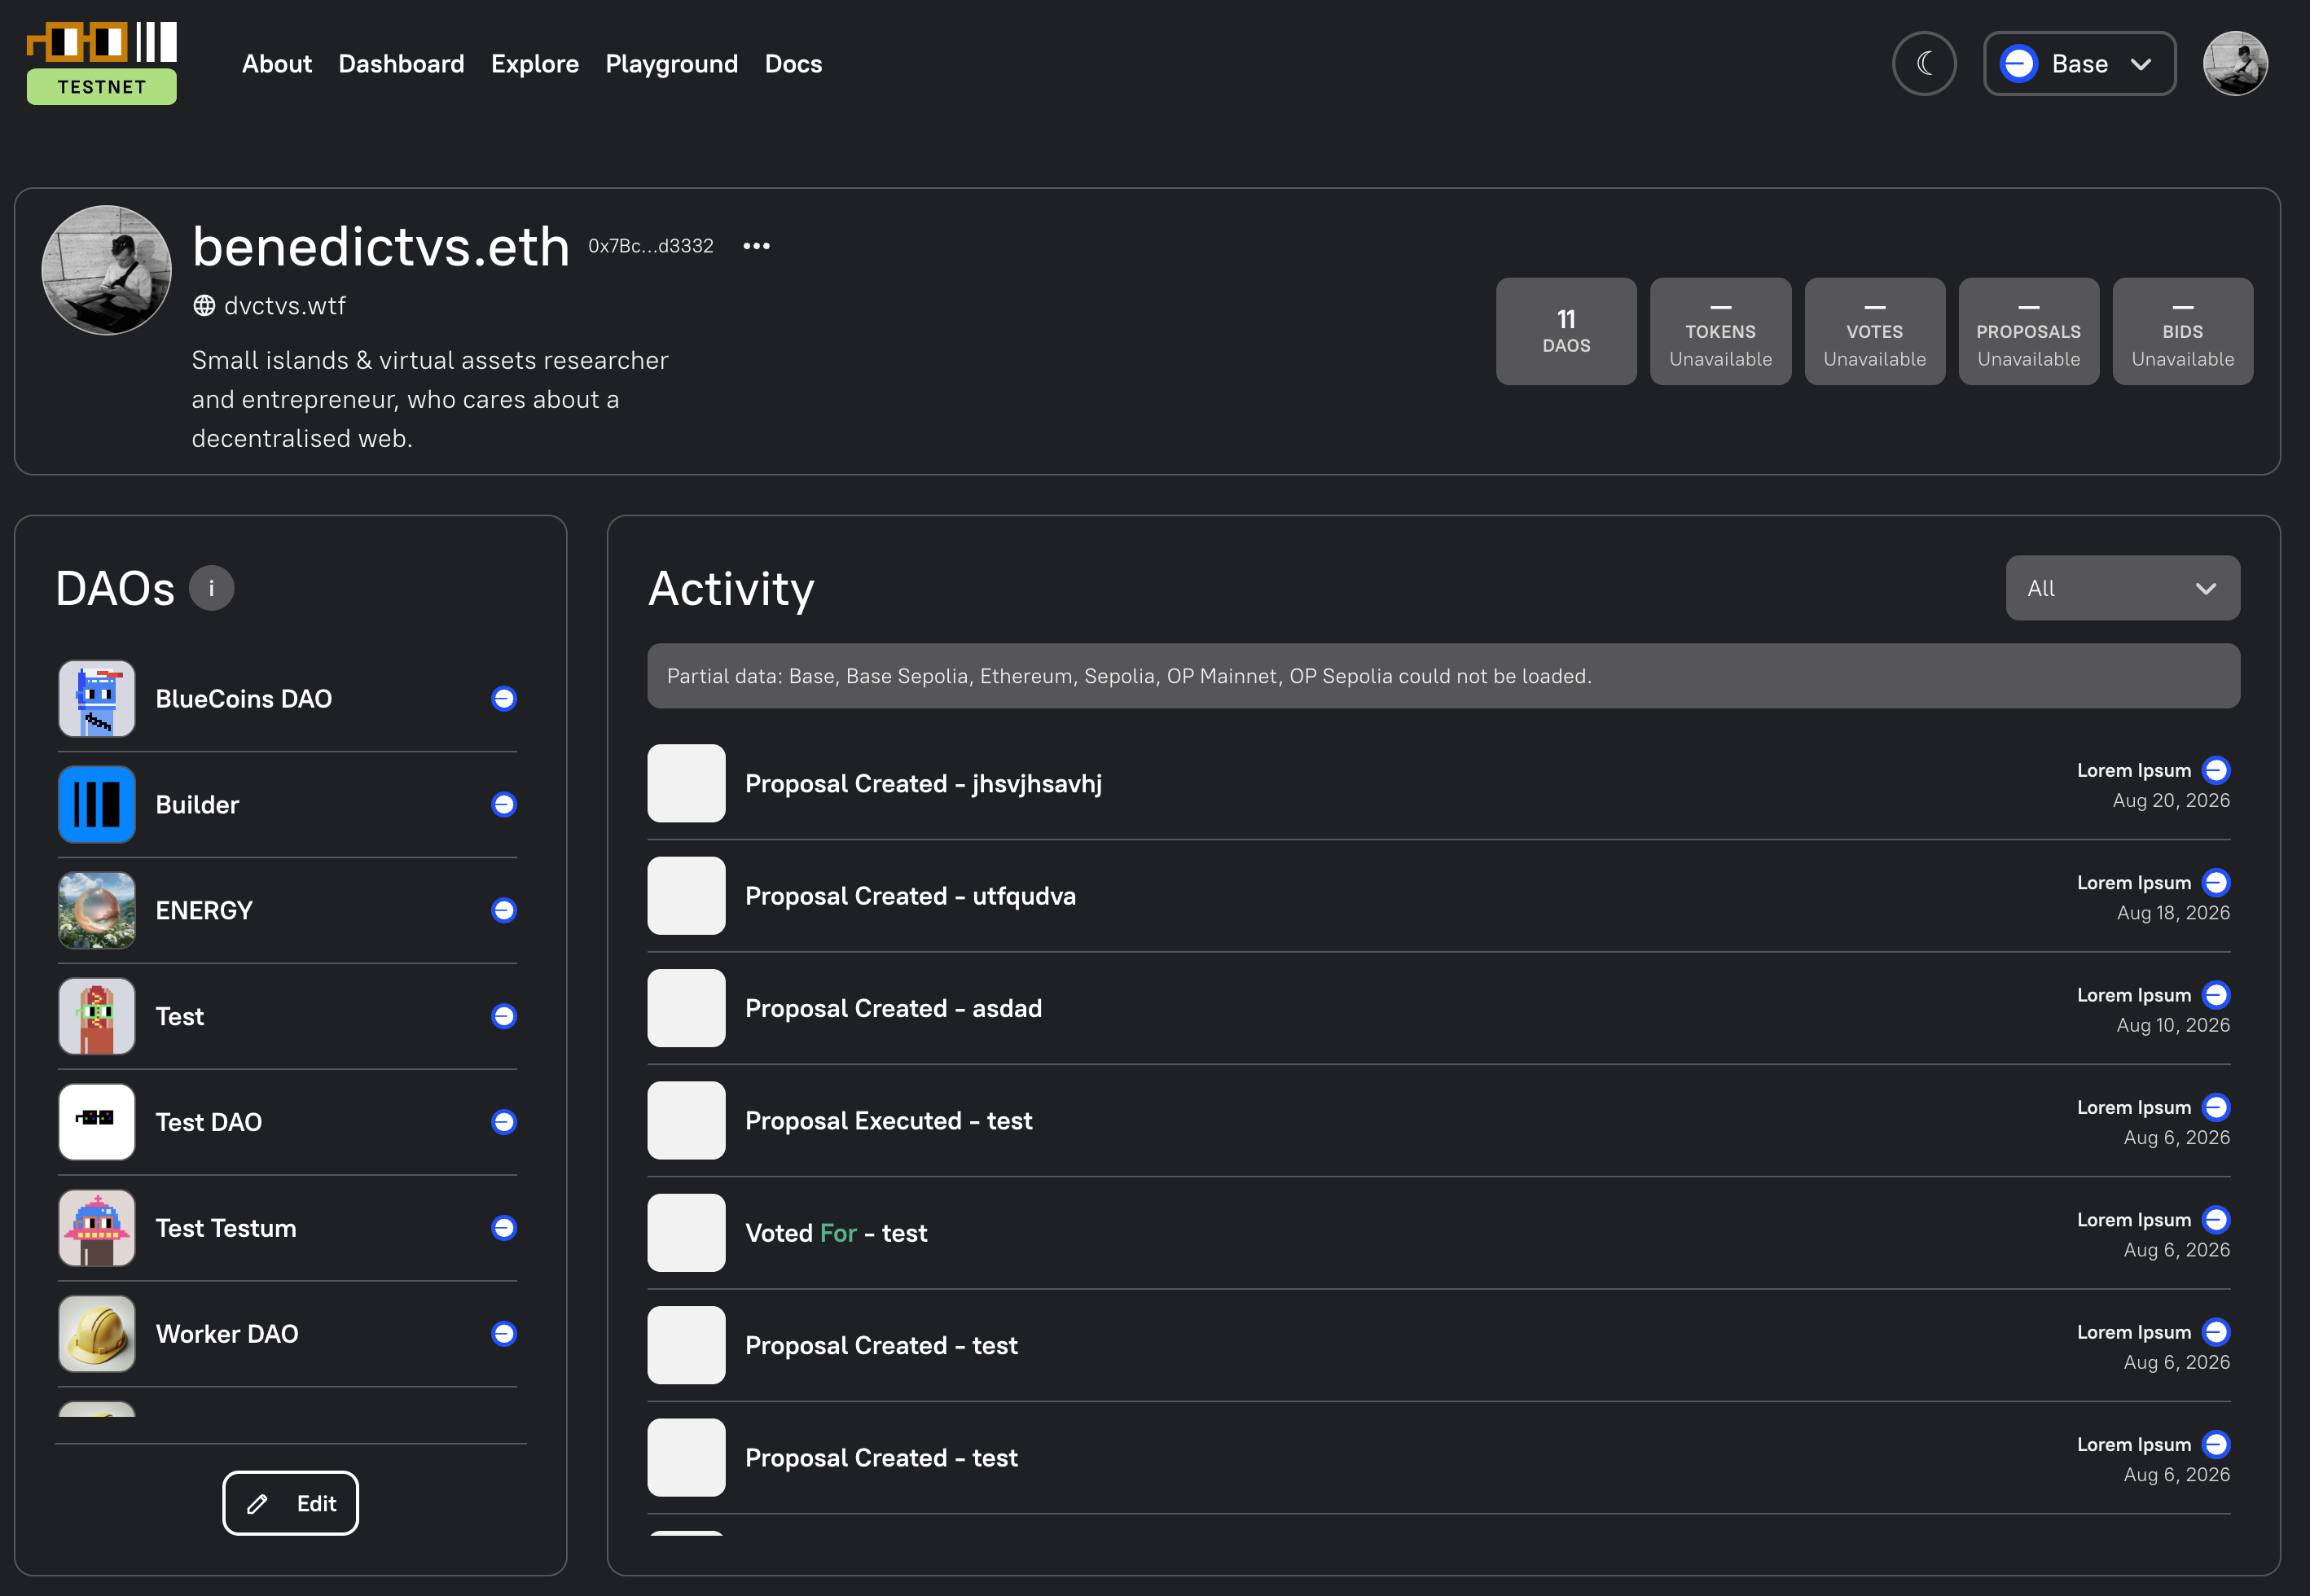
Task: Click the DAOs info icon
Action: click(x=211, y=588)
